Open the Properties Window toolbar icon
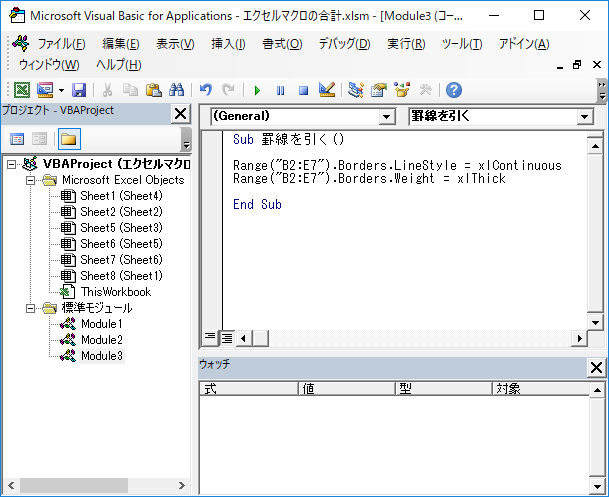This screenshot has height=497, width=609. 379,90
